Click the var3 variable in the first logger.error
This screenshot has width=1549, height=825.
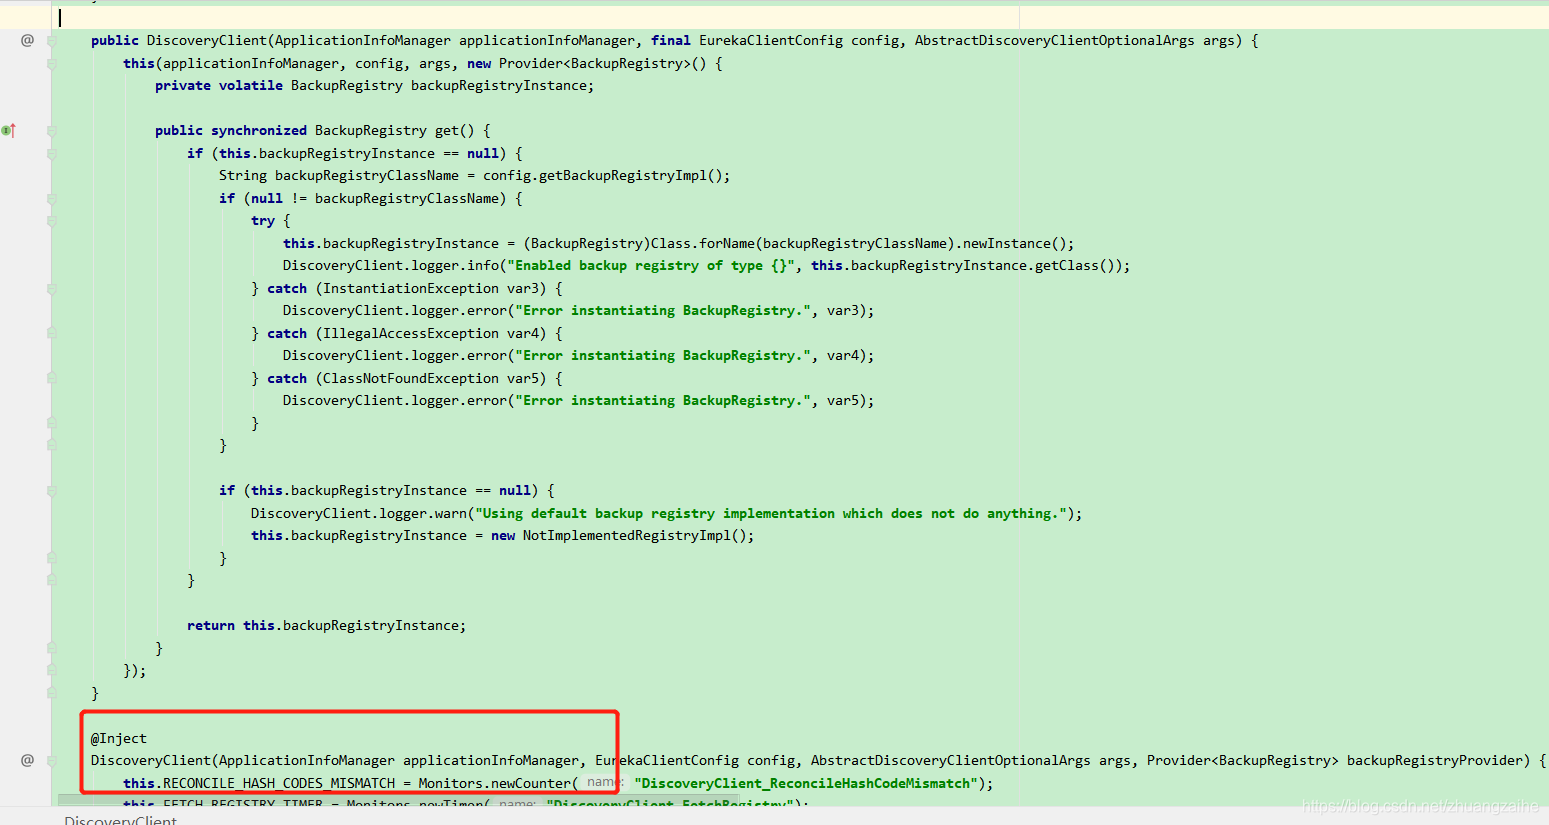coord(842,310)
